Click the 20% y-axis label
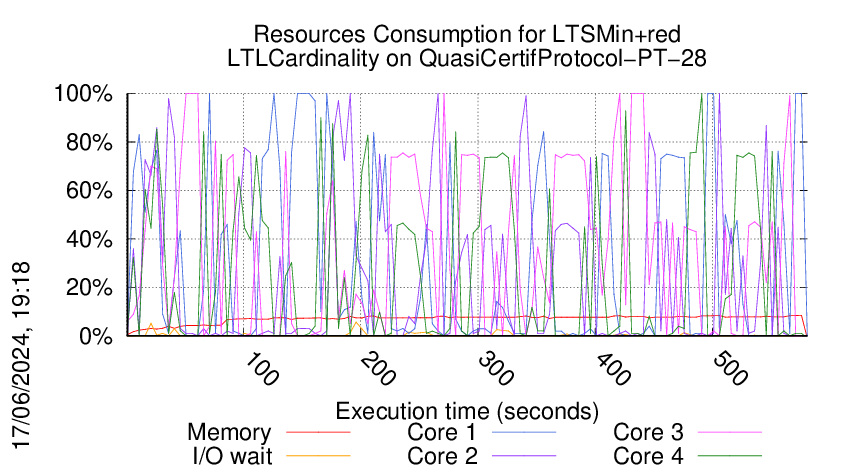The width and height of the screenshot is (850, 475). [x=89, y=287]
